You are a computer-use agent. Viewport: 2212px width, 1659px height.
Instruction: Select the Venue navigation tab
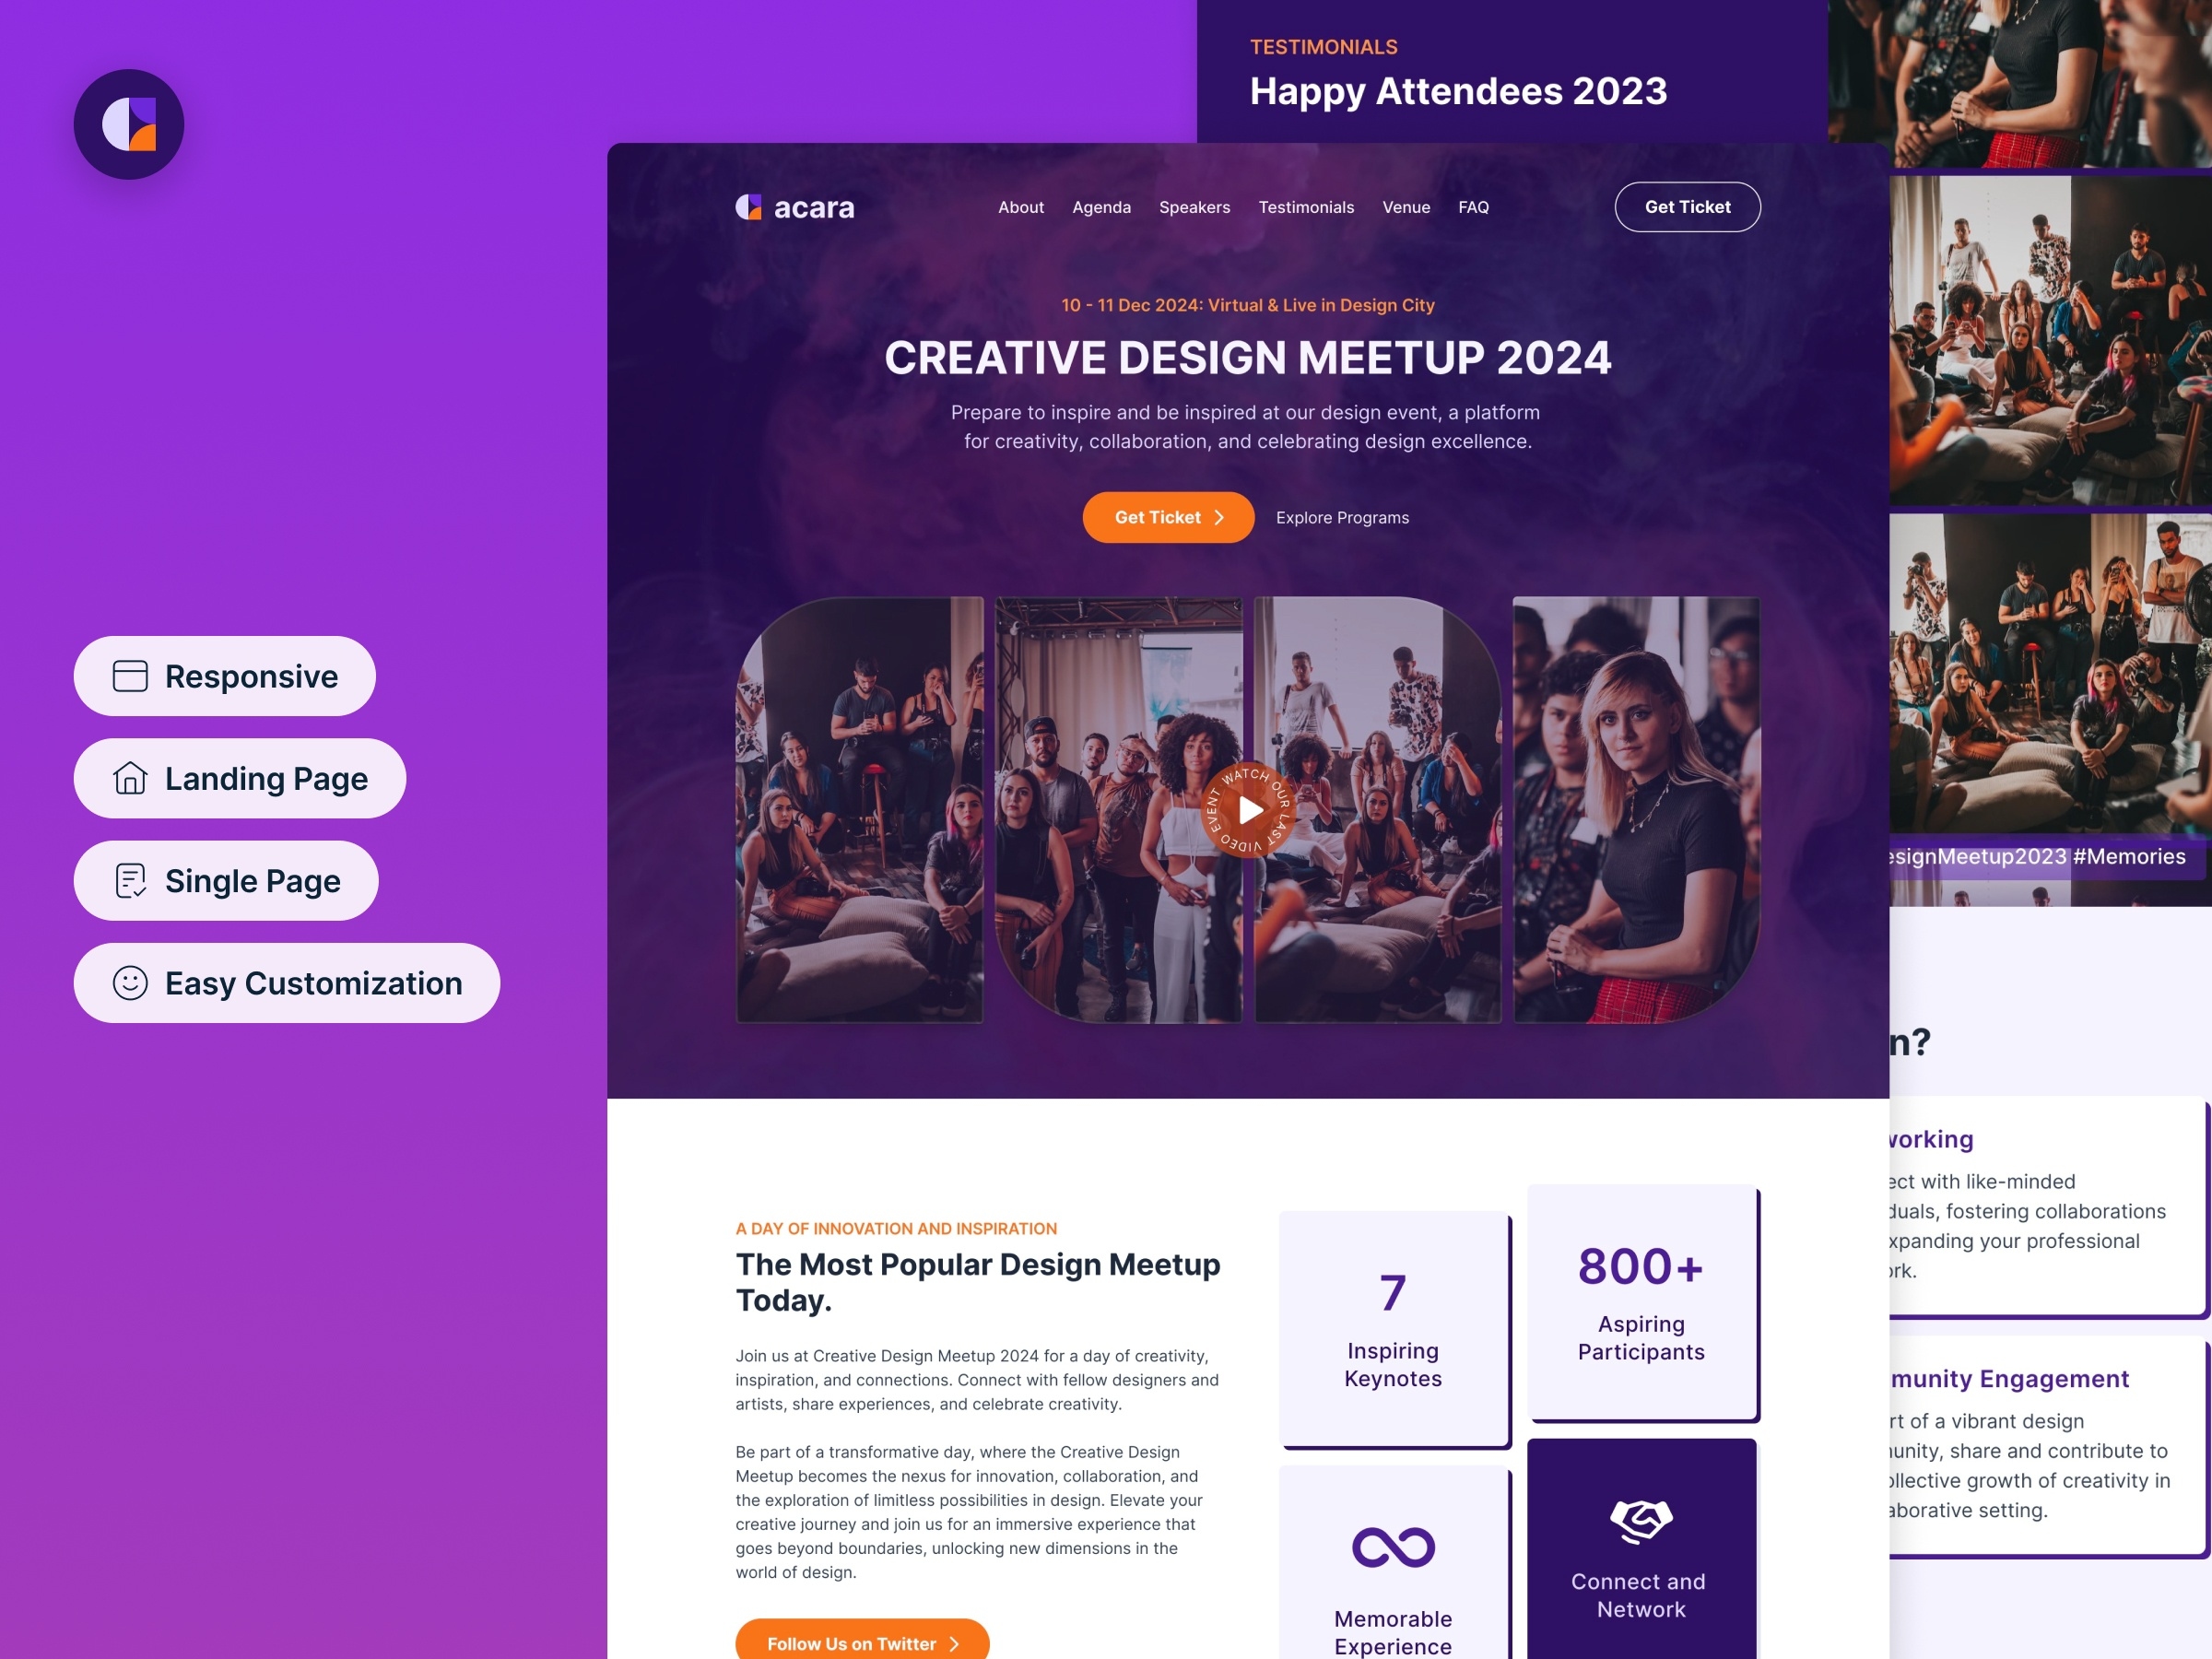pyautogui.click(x=1406, y=207)
